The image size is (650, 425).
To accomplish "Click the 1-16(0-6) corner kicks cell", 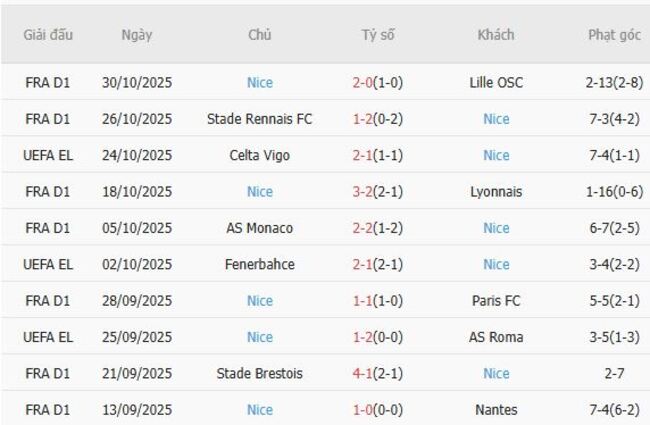I will click(x=614, y=192).
